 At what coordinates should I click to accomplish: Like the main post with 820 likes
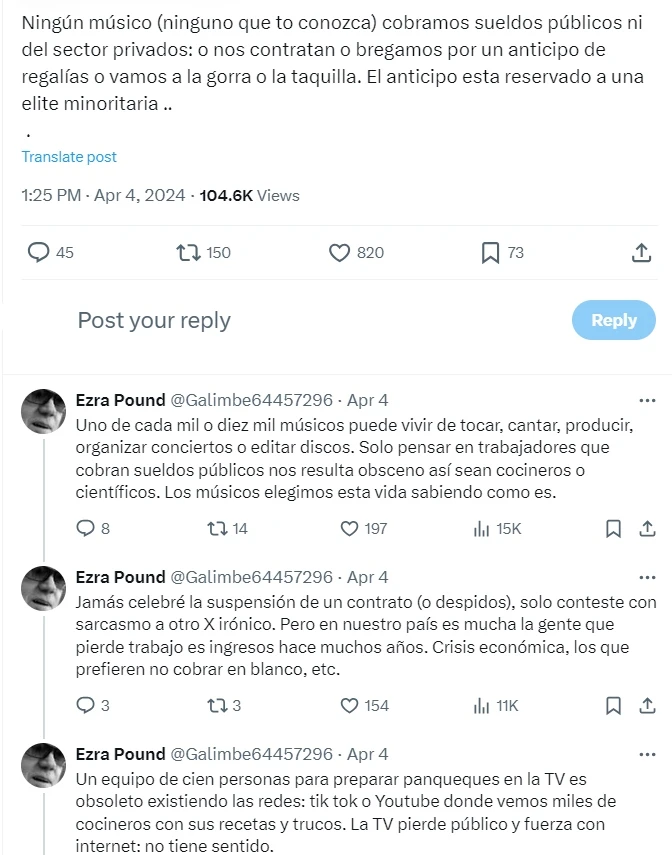(340, 253)
